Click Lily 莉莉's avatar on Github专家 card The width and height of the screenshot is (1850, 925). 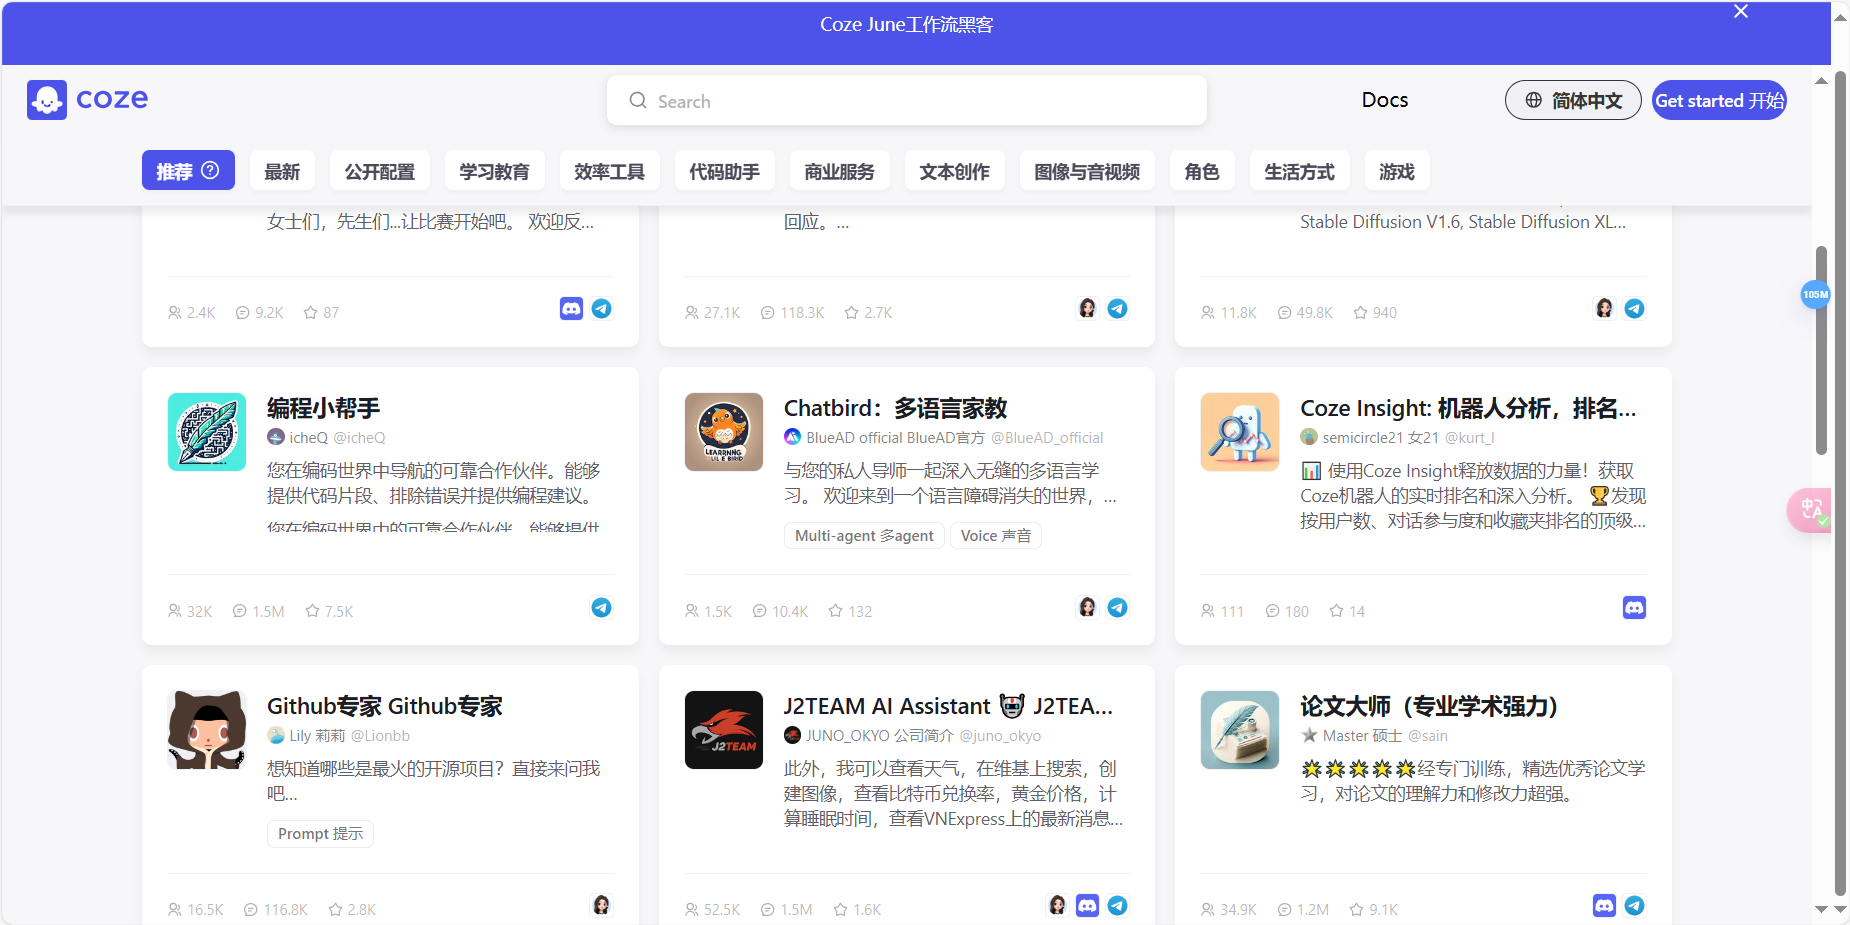coord(274,735)
